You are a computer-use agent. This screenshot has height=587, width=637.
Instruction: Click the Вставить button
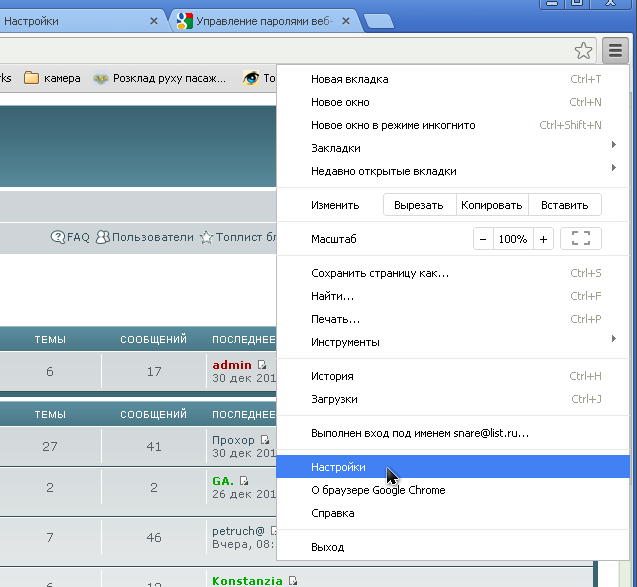(x=564, y=205)
